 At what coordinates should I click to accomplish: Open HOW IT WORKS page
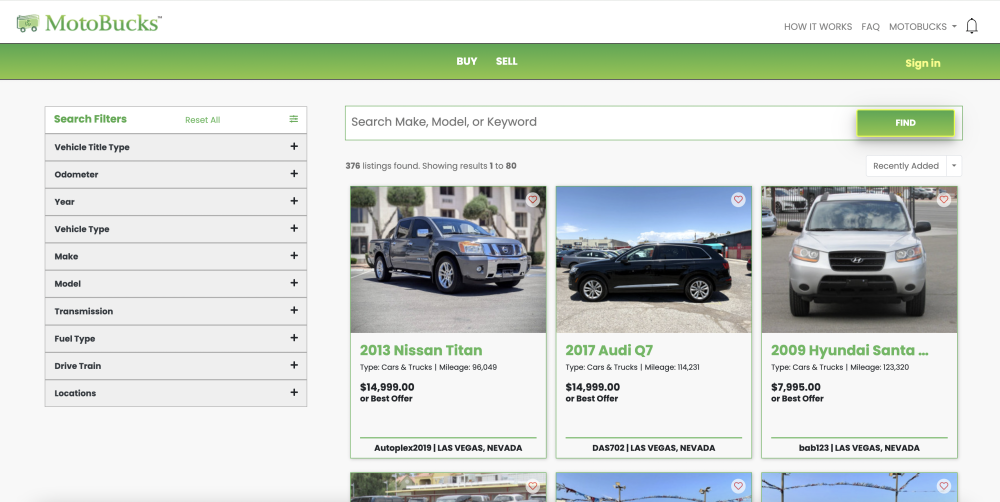click(x=818, y=27)
